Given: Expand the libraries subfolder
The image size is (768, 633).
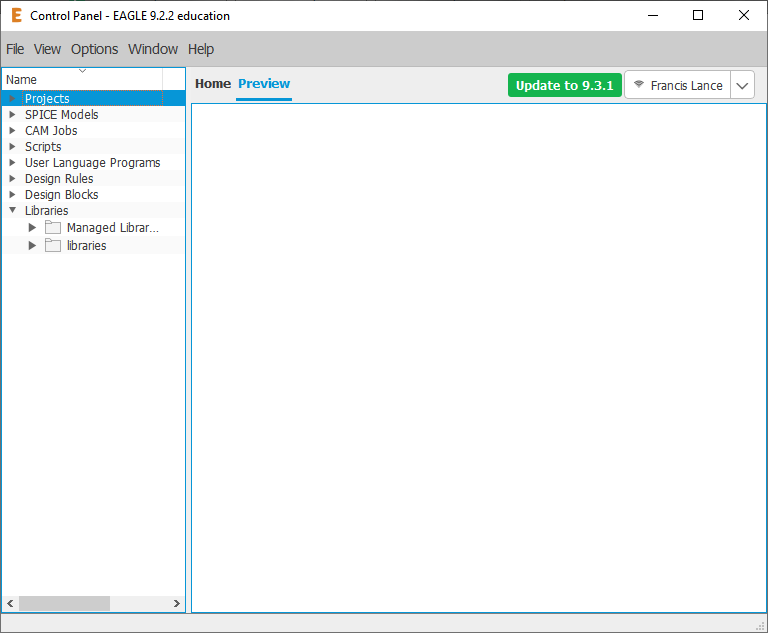Looking at the screenshot, I should coord(32,245).
